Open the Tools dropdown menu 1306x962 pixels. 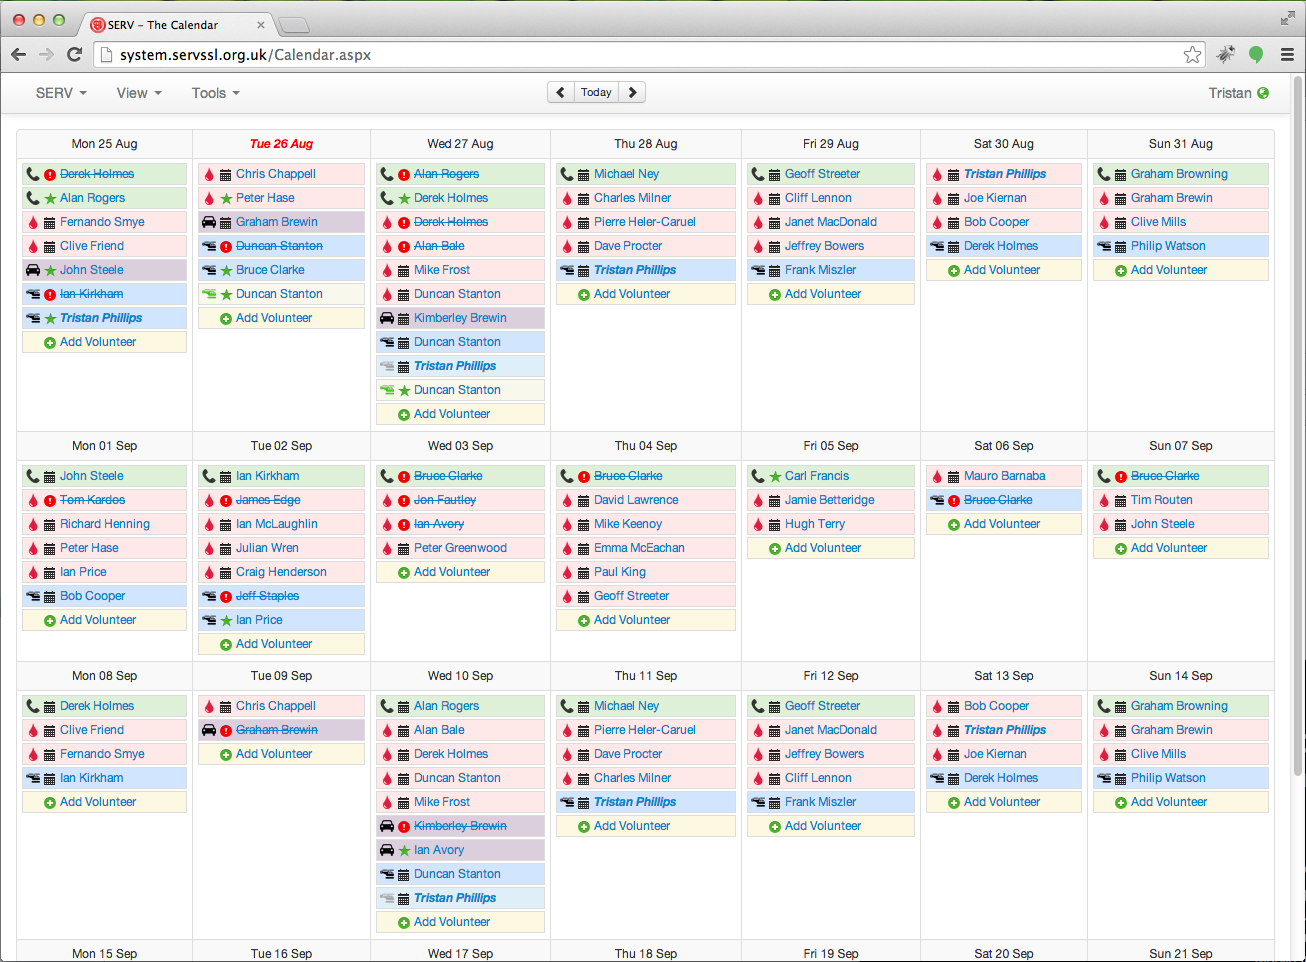[x=215, y=93]
